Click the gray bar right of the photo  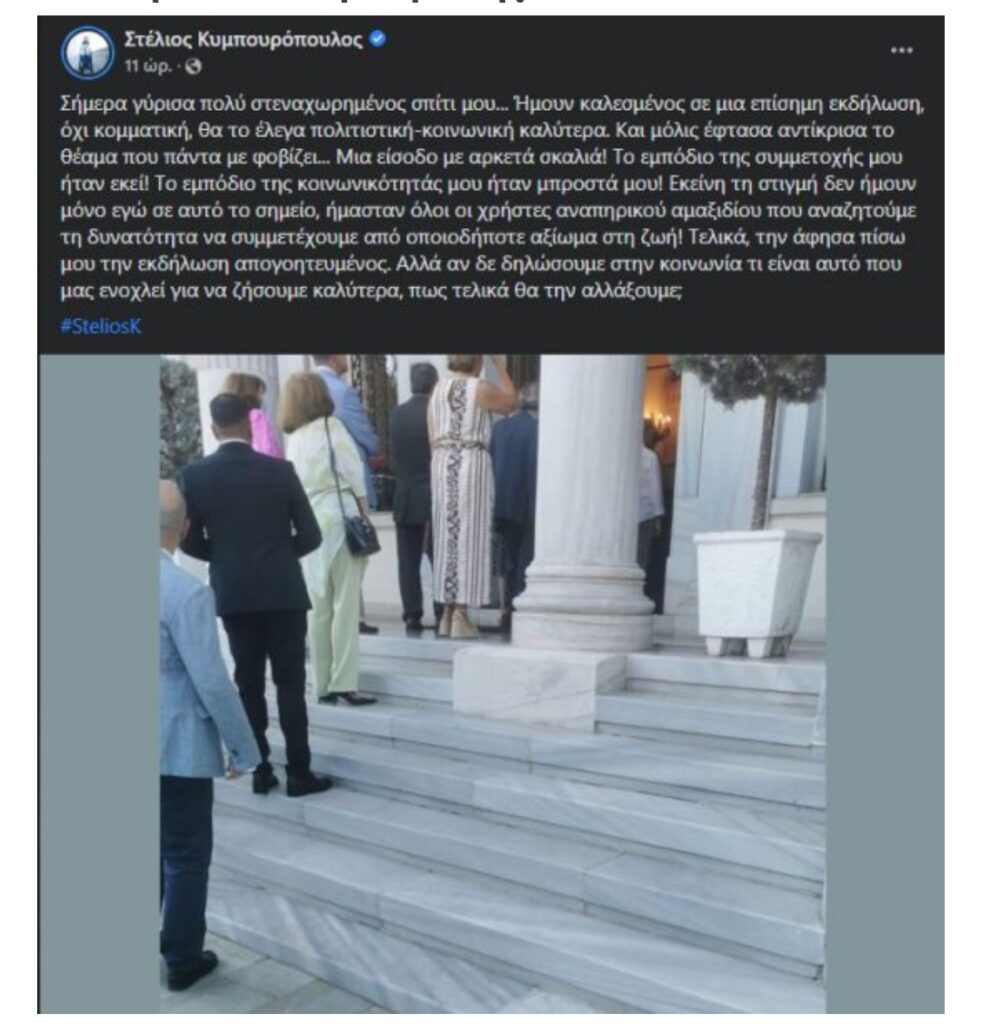click(885, 684)
